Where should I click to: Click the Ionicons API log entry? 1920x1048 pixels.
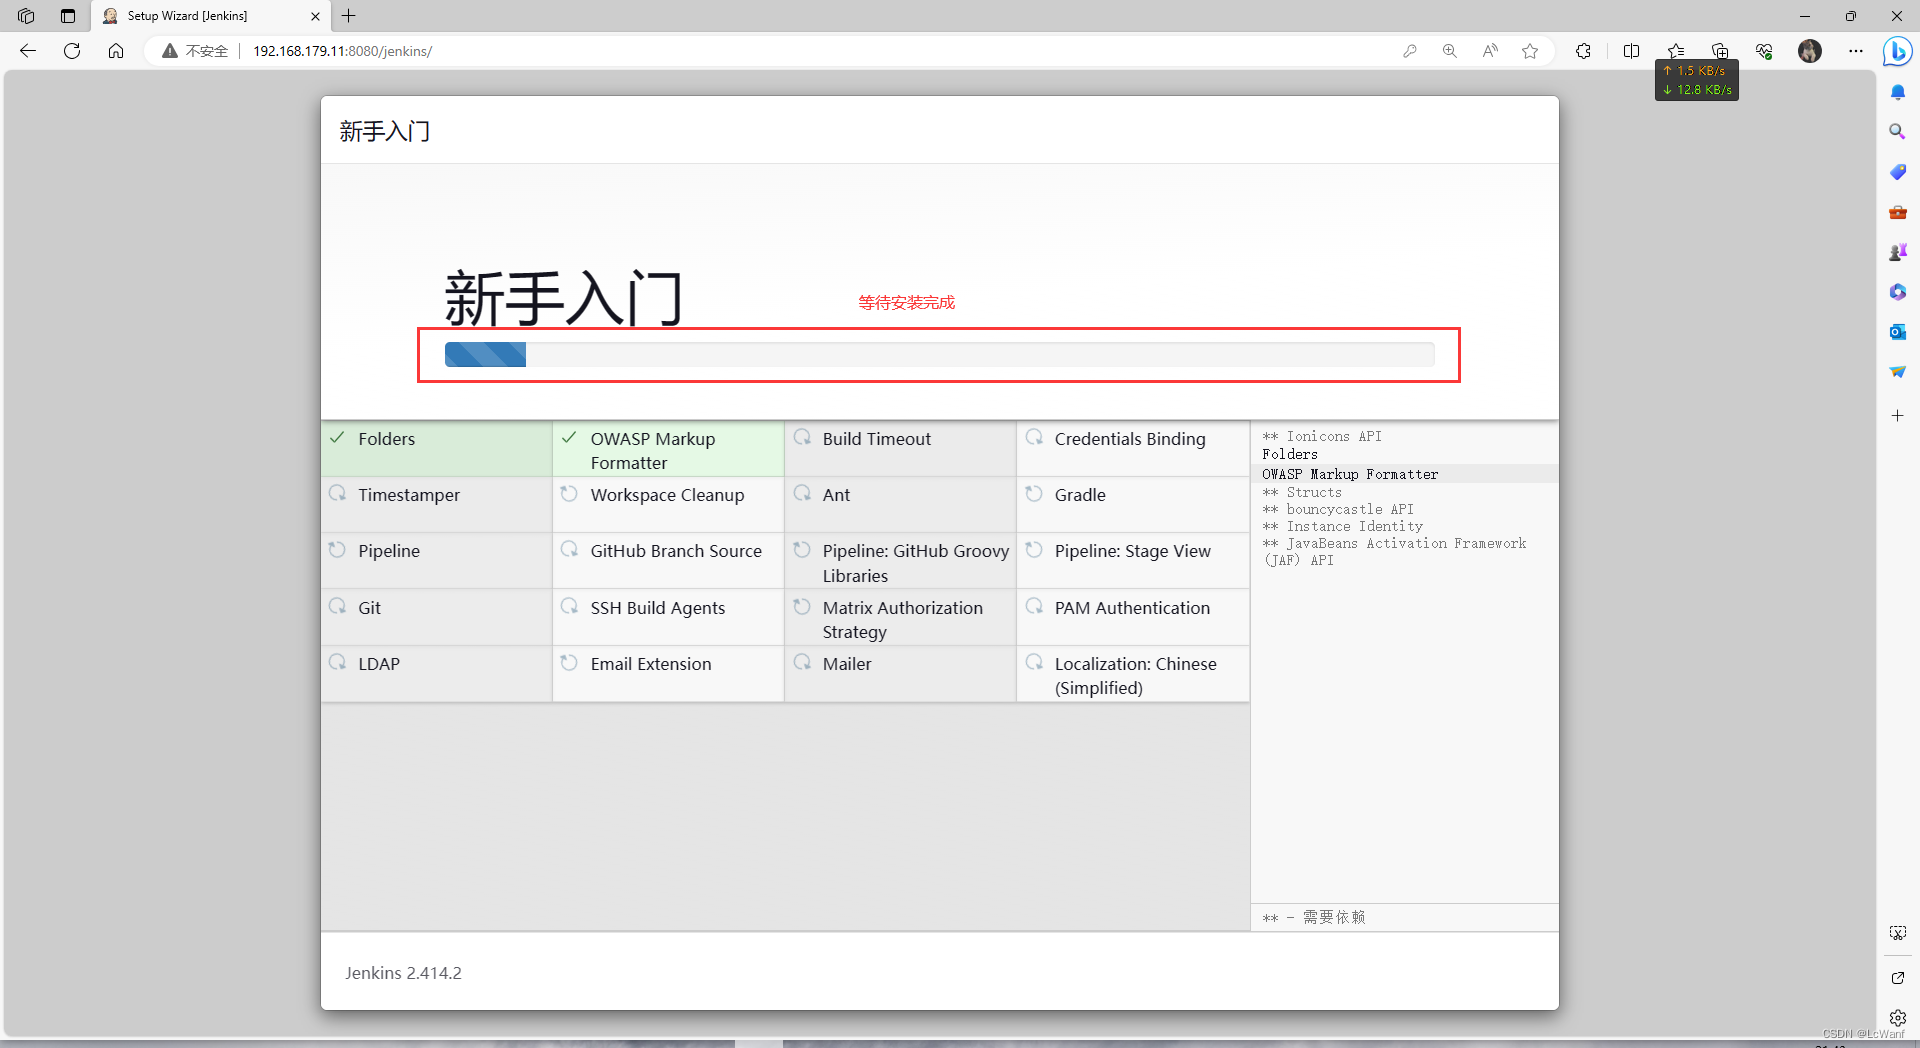tap(1322, 436)
